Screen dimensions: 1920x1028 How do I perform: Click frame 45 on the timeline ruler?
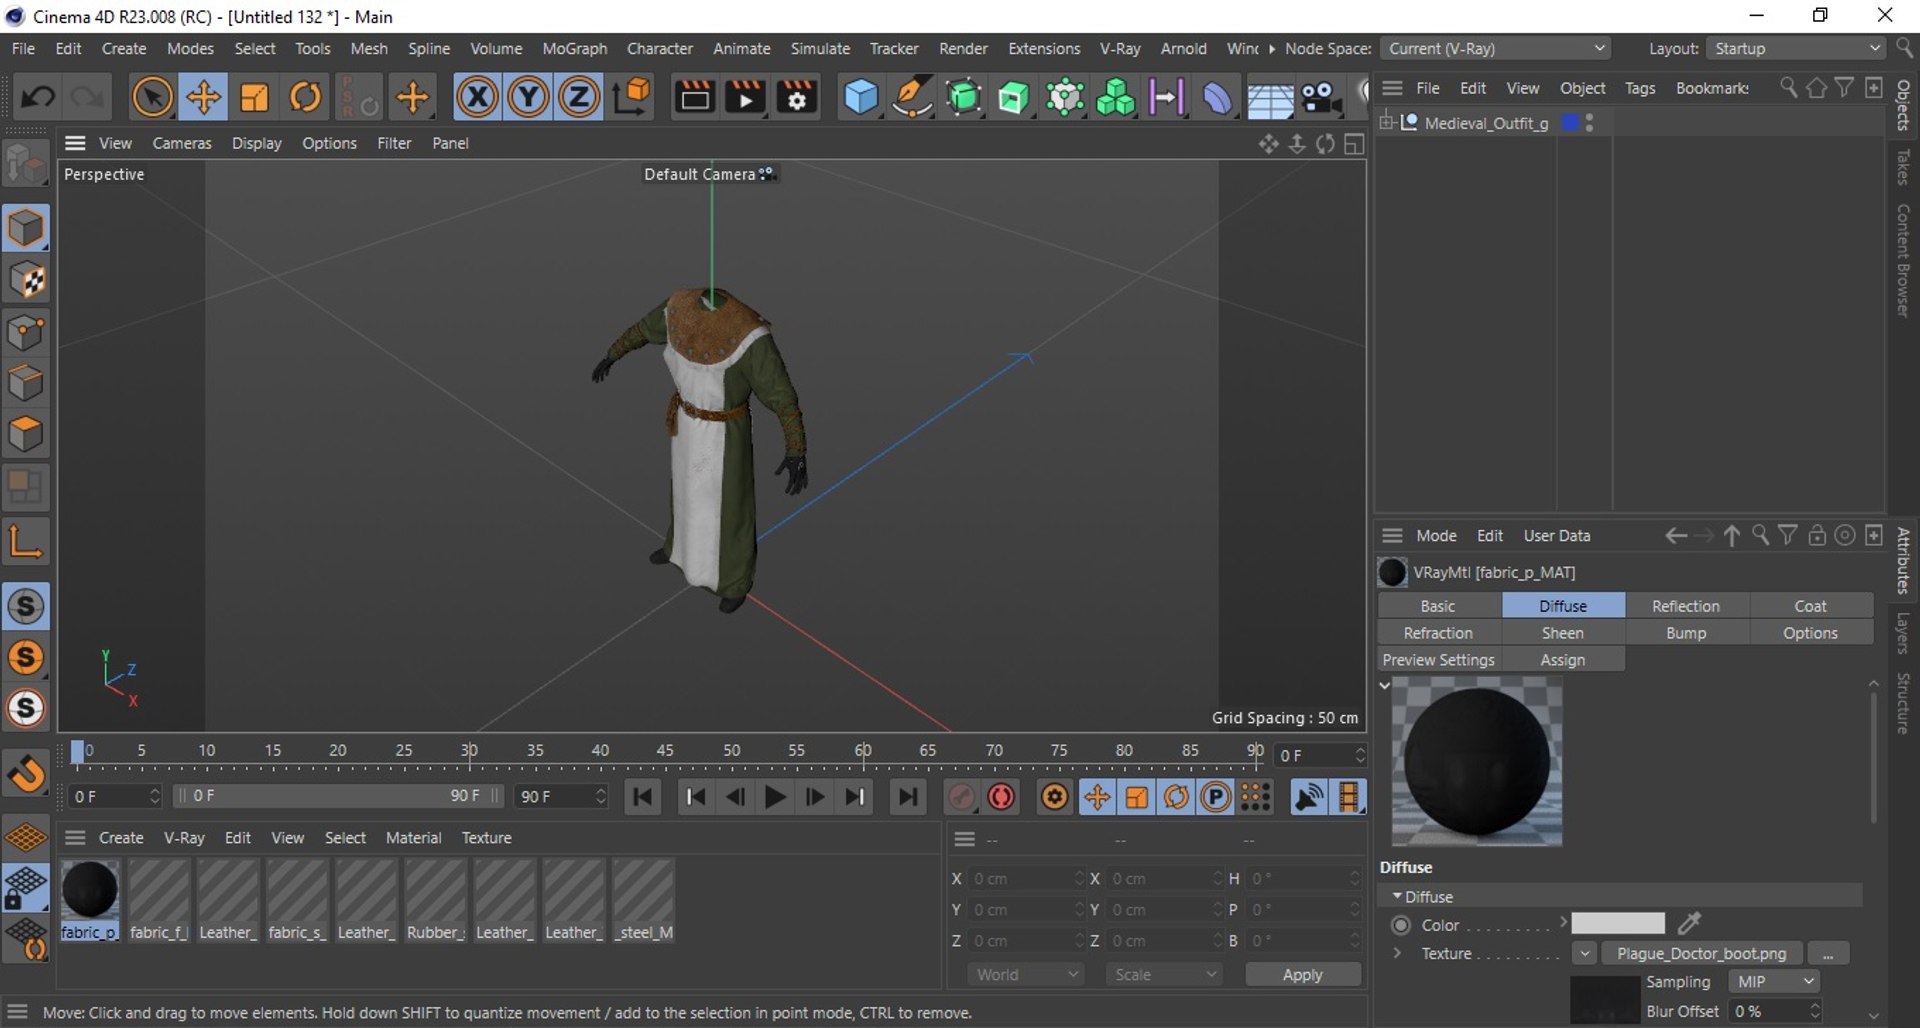coord(665,750)
